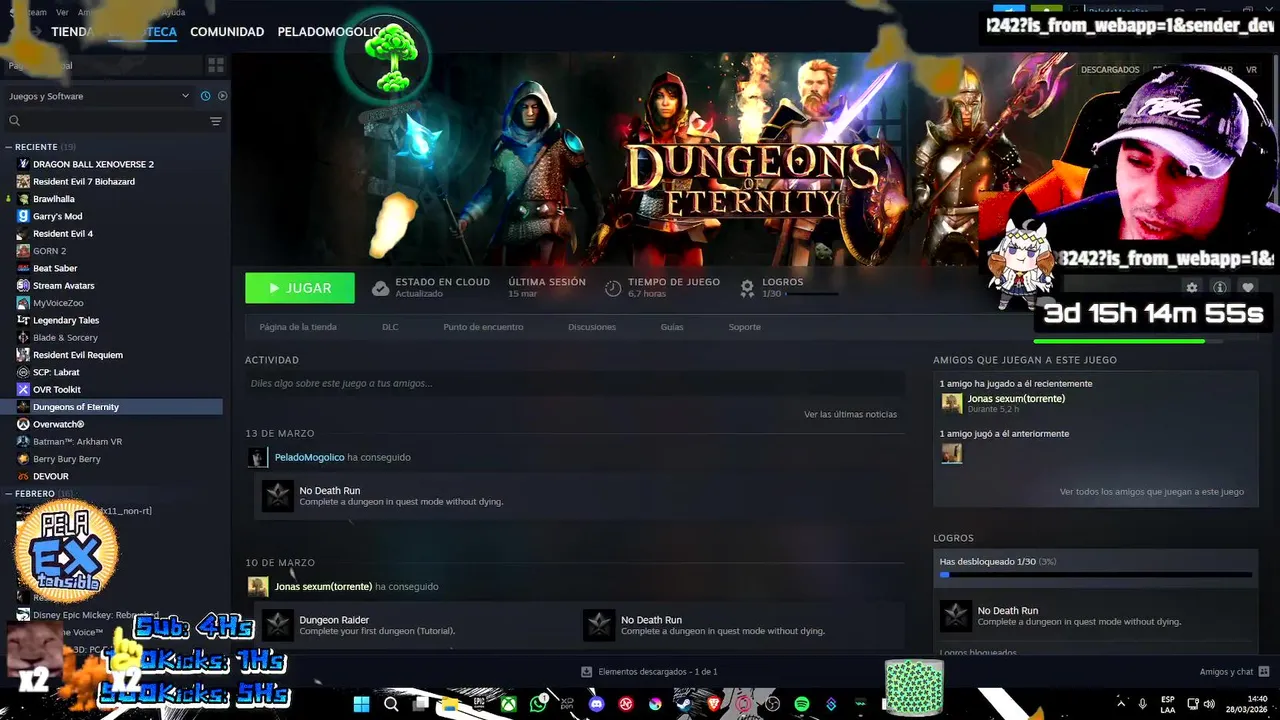The image size is (1280, 720).
Task: Click Ver las últimas noticias link
Action: 850,414
